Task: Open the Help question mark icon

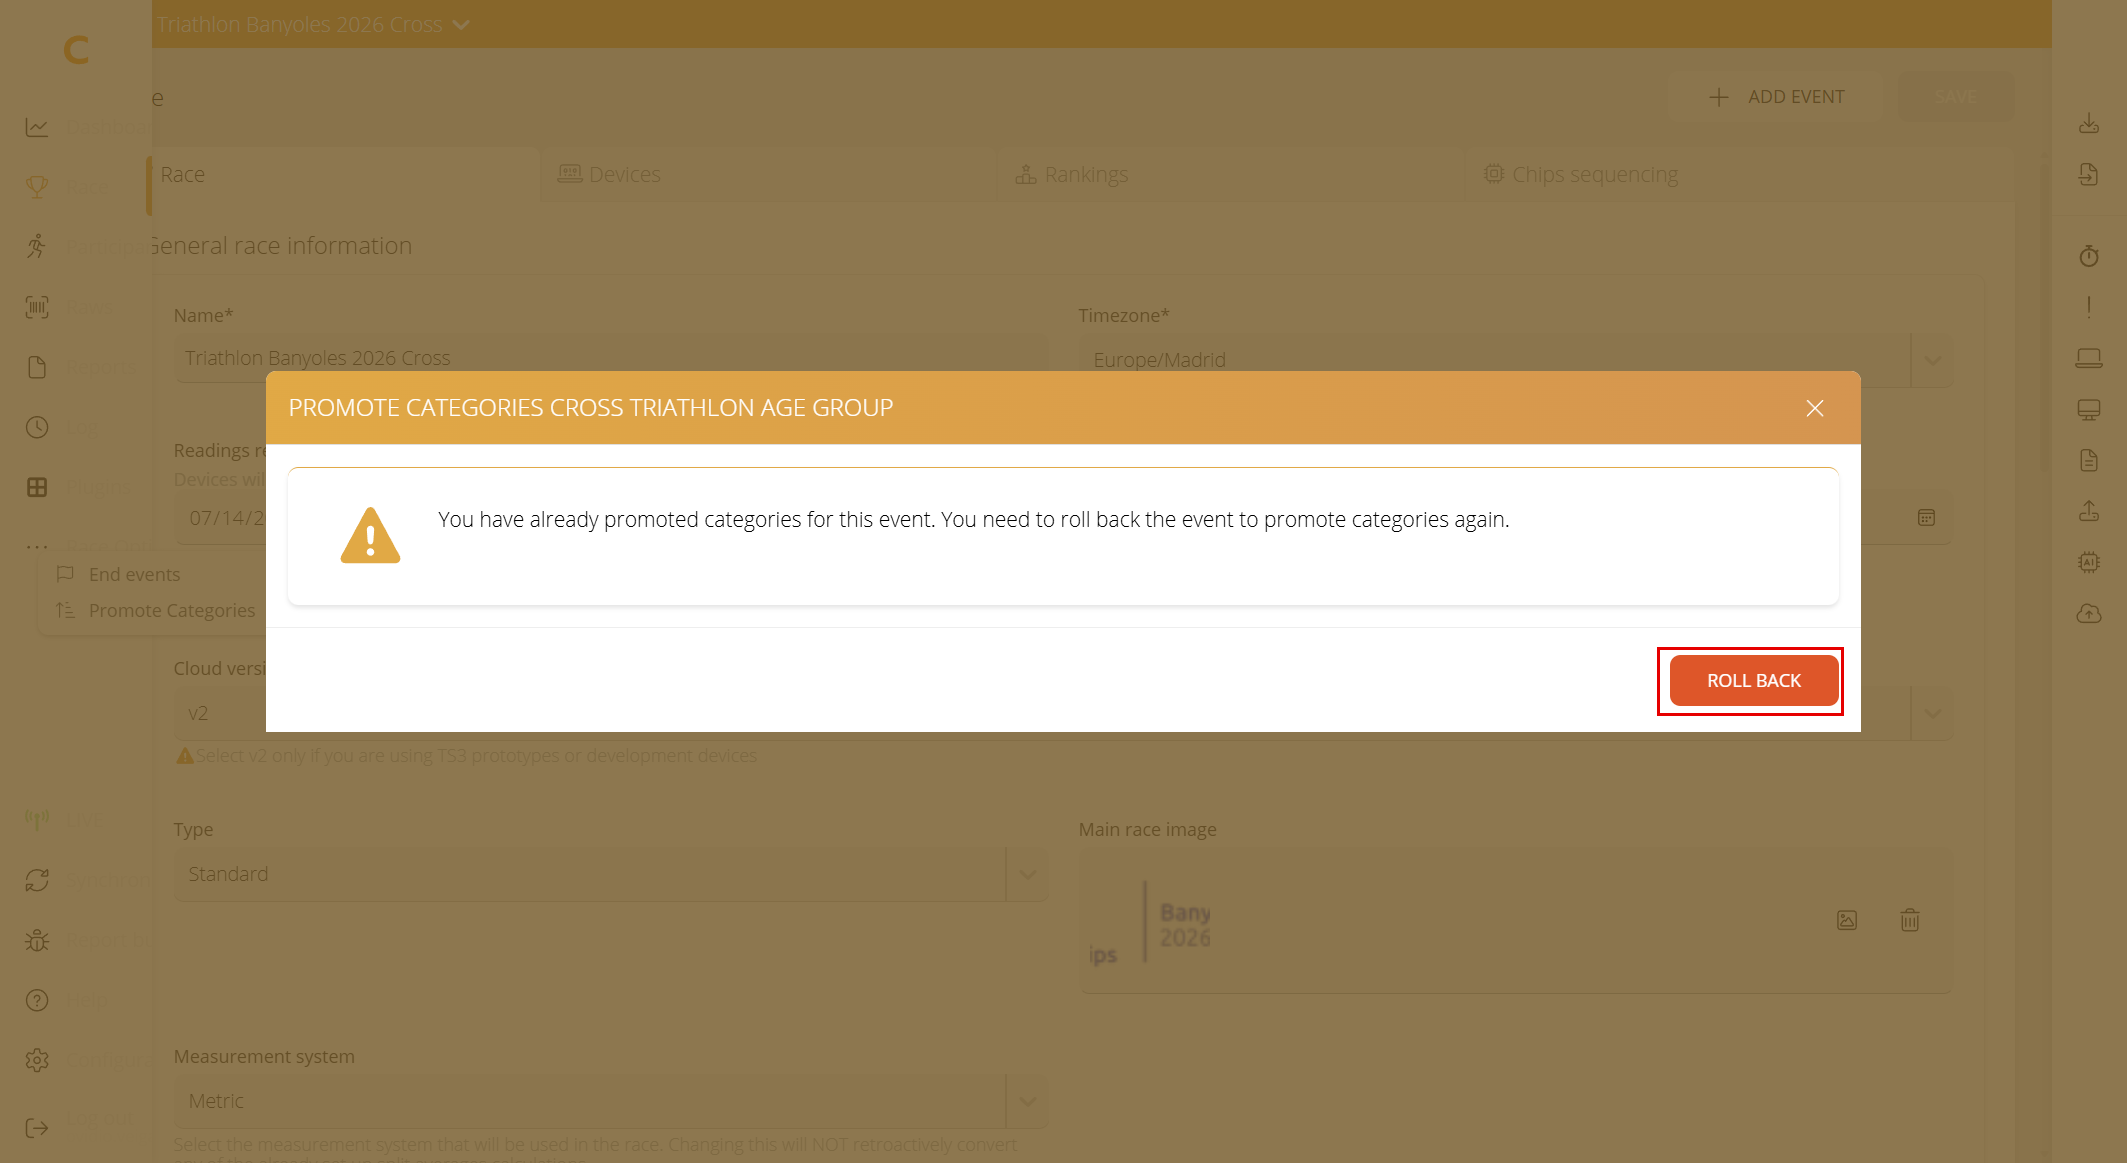Action: (x=37, y=1000)
